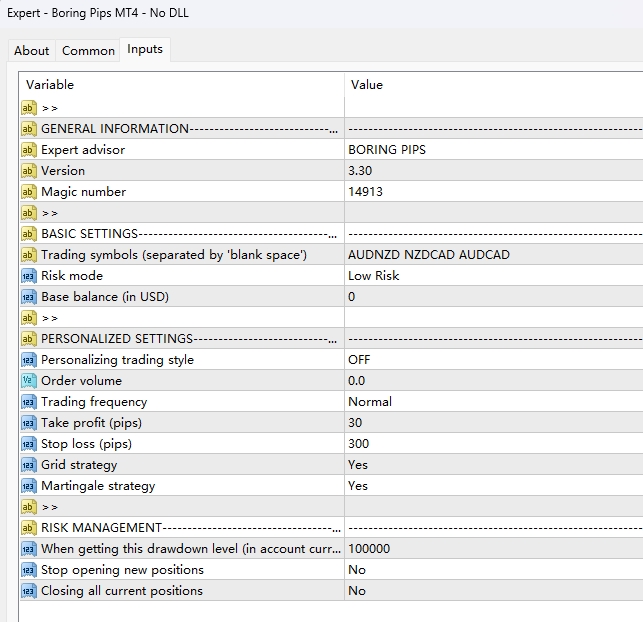The height and width of the screenshot is (622, 643).
Task: Select 'Grid strategy' variable name
Action: [79, 465]
